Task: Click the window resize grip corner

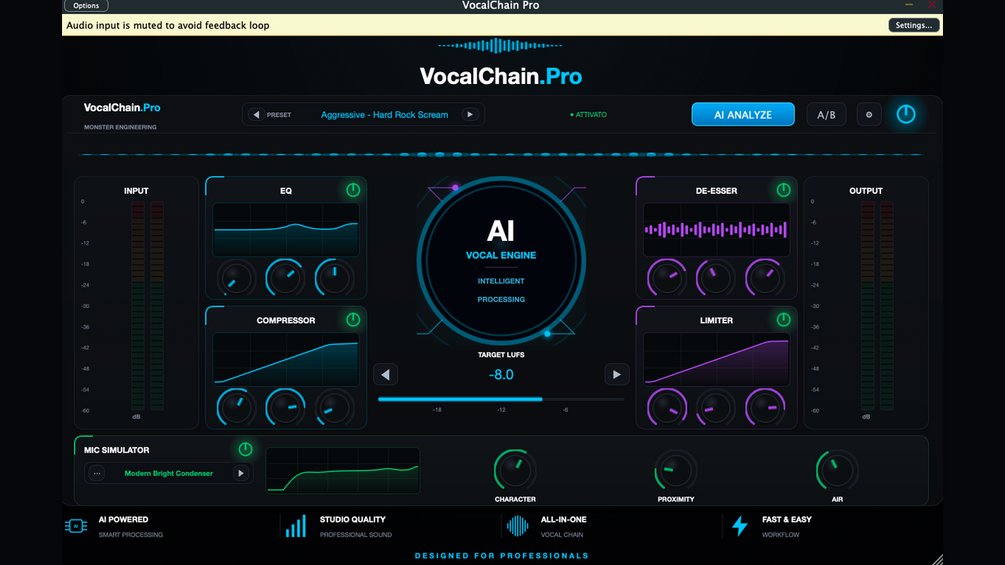Action: pos(937,559)
